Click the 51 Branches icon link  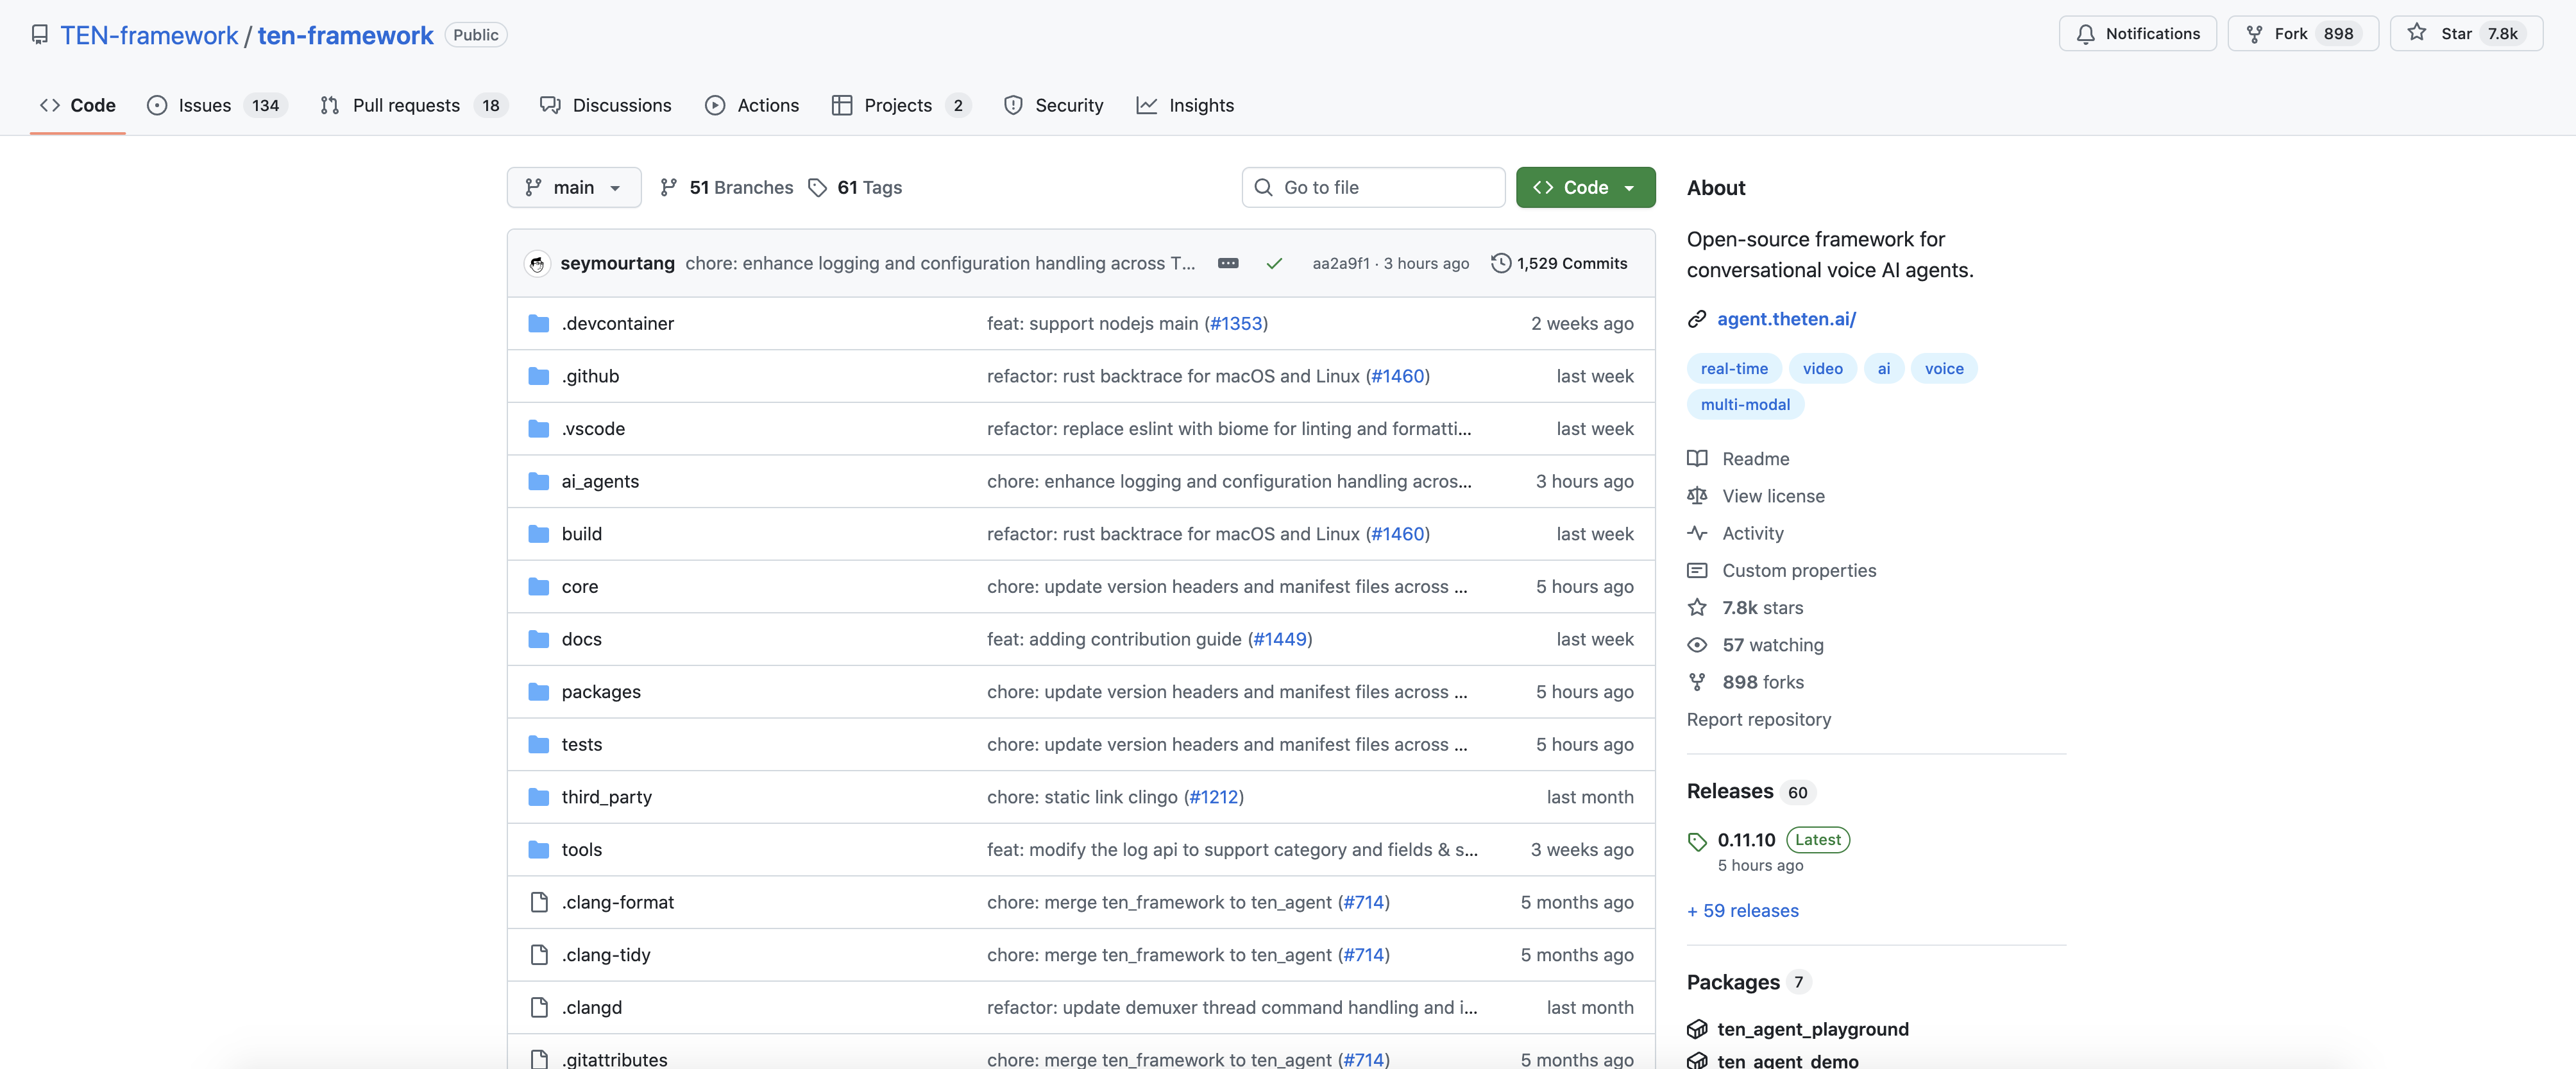(x=669, y=188)
